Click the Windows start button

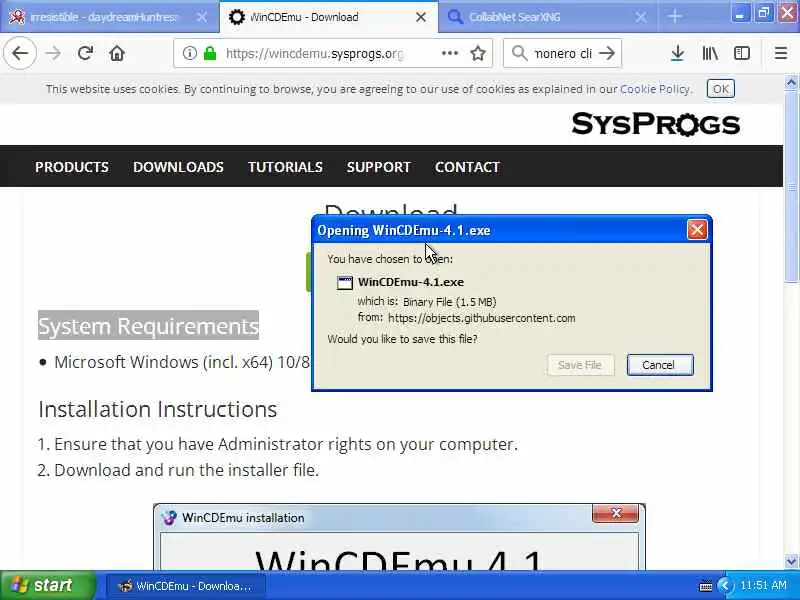coord(47,585)
